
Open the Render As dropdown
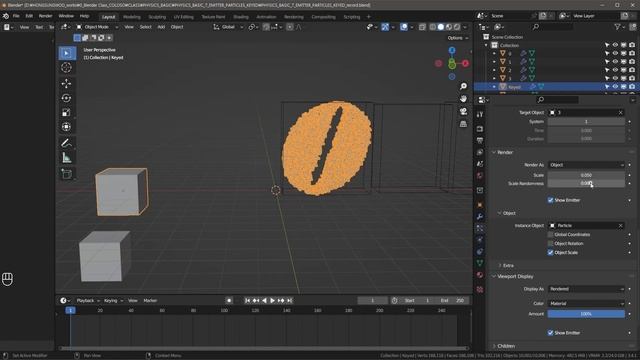[586, 165]
